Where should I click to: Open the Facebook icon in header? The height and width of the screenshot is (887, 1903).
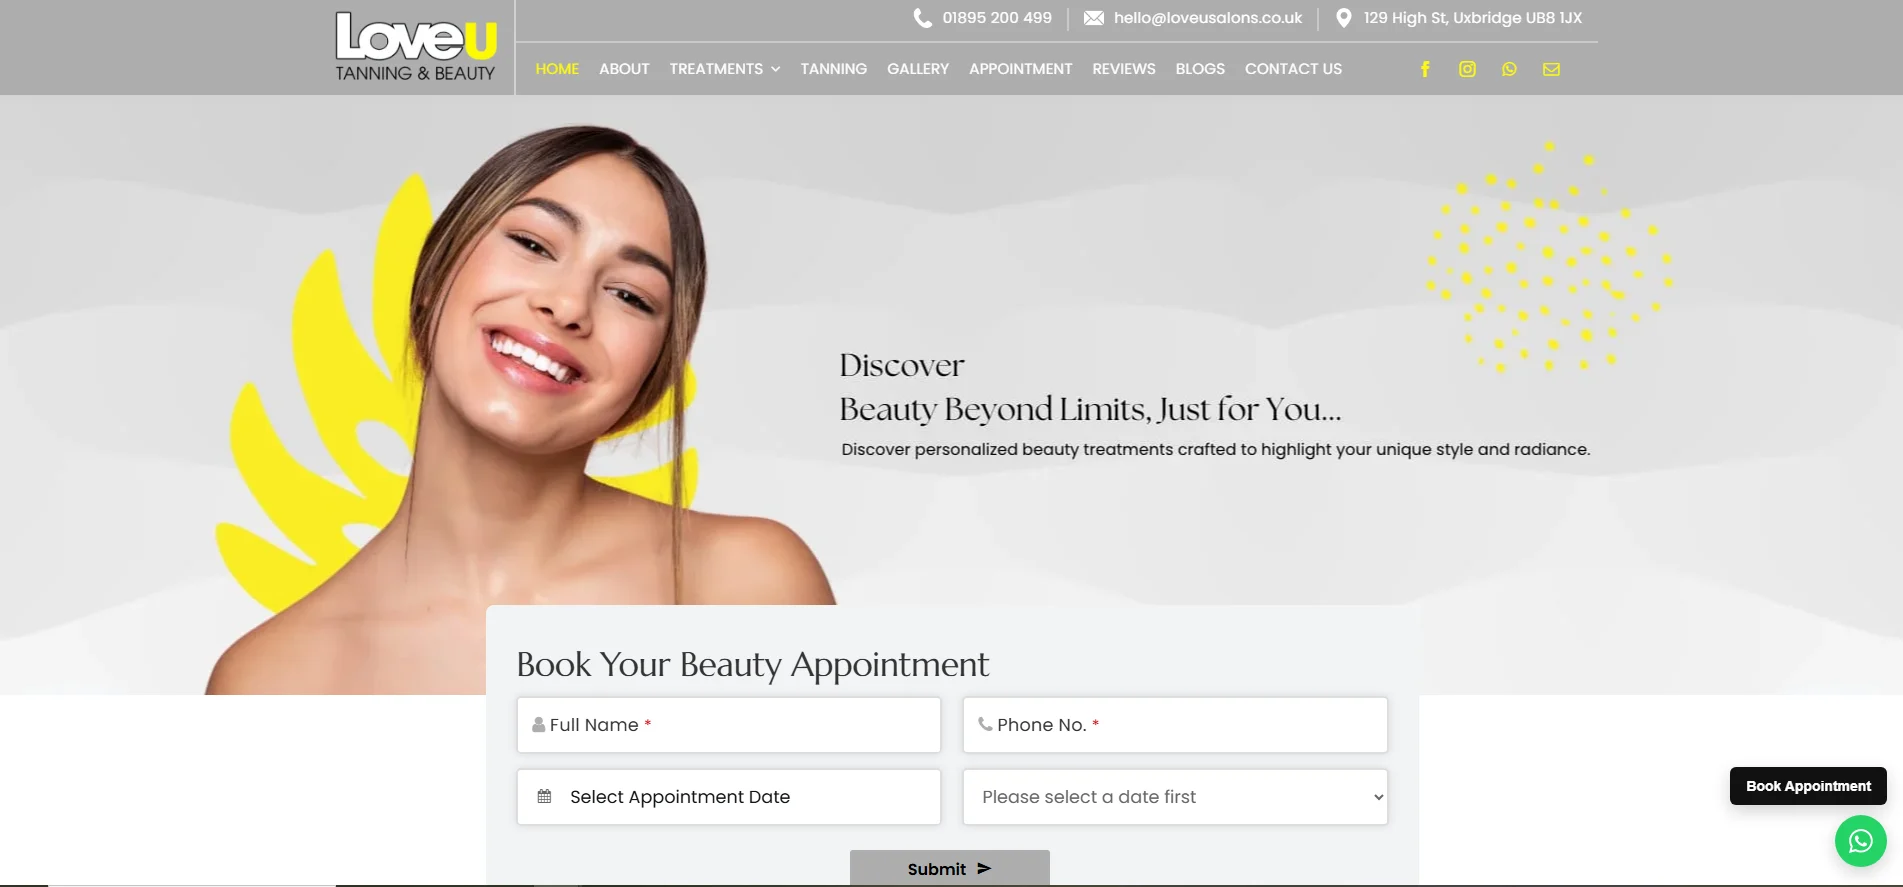[1425, 69]
